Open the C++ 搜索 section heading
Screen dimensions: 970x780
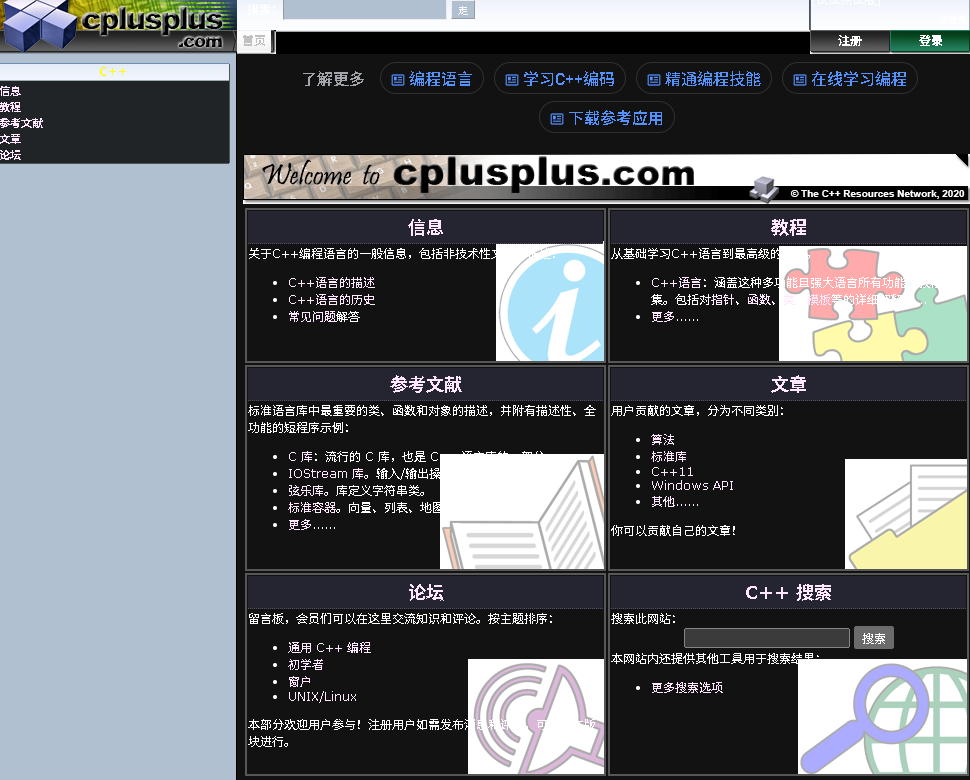788,593
